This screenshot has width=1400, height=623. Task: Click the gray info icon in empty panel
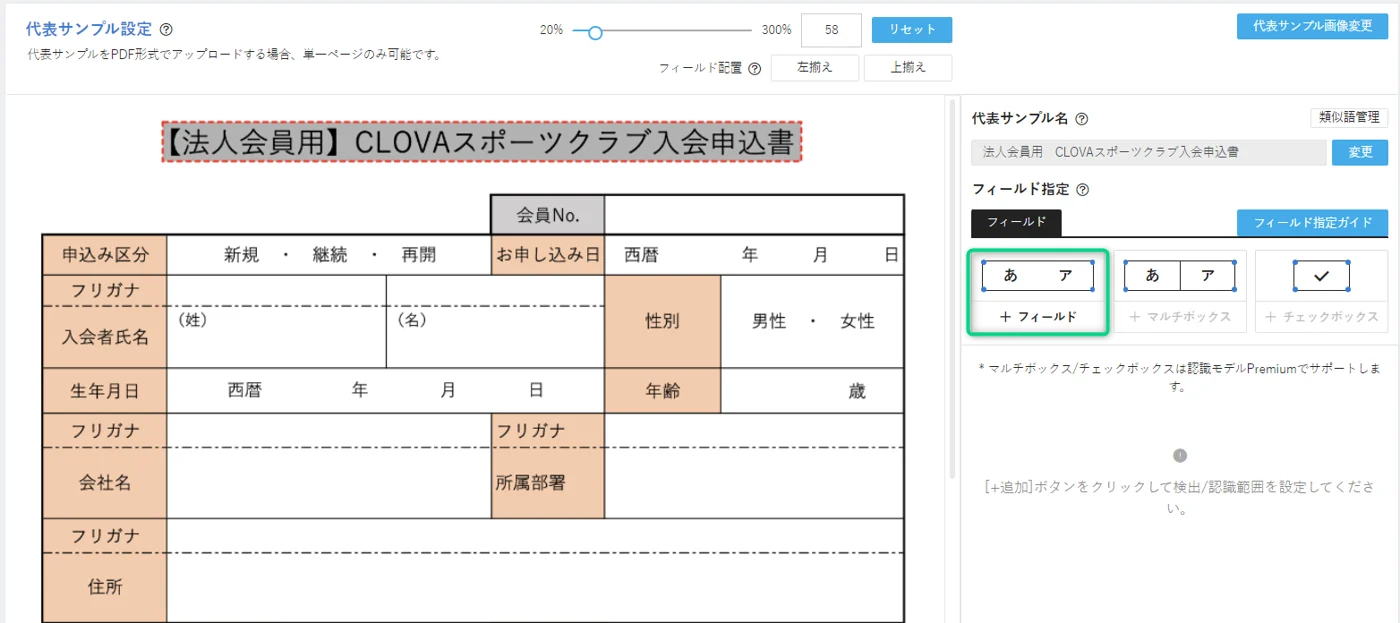[1180, 456]
